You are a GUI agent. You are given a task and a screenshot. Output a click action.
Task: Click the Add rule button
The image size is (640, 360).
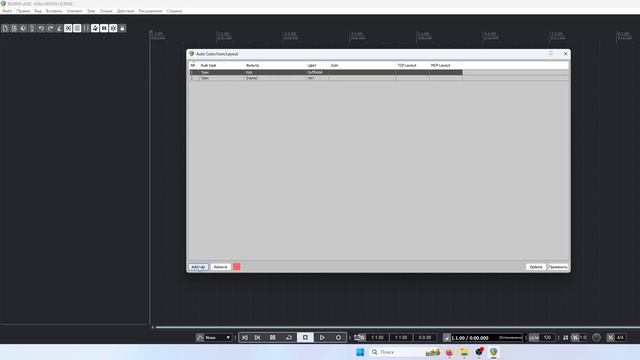tap(198, 267)
